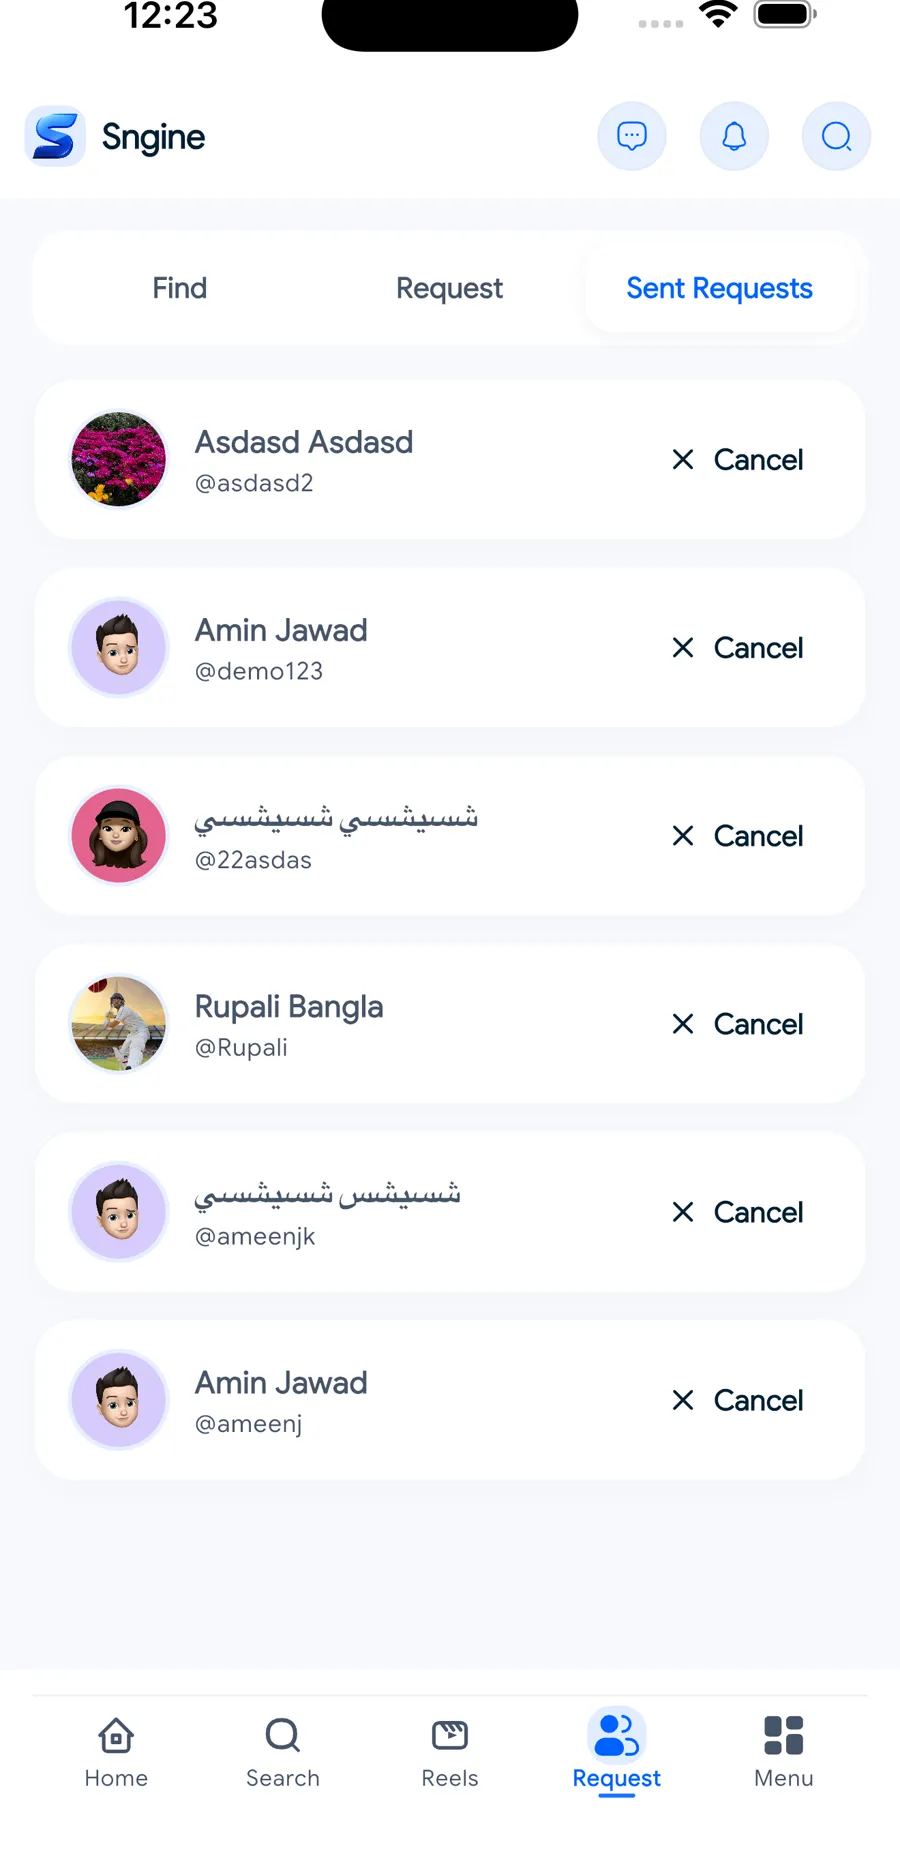Open Search in the bottom navigation
Image resolution: width=900 pixels, height=1850 pixels.
point(283,1752)
